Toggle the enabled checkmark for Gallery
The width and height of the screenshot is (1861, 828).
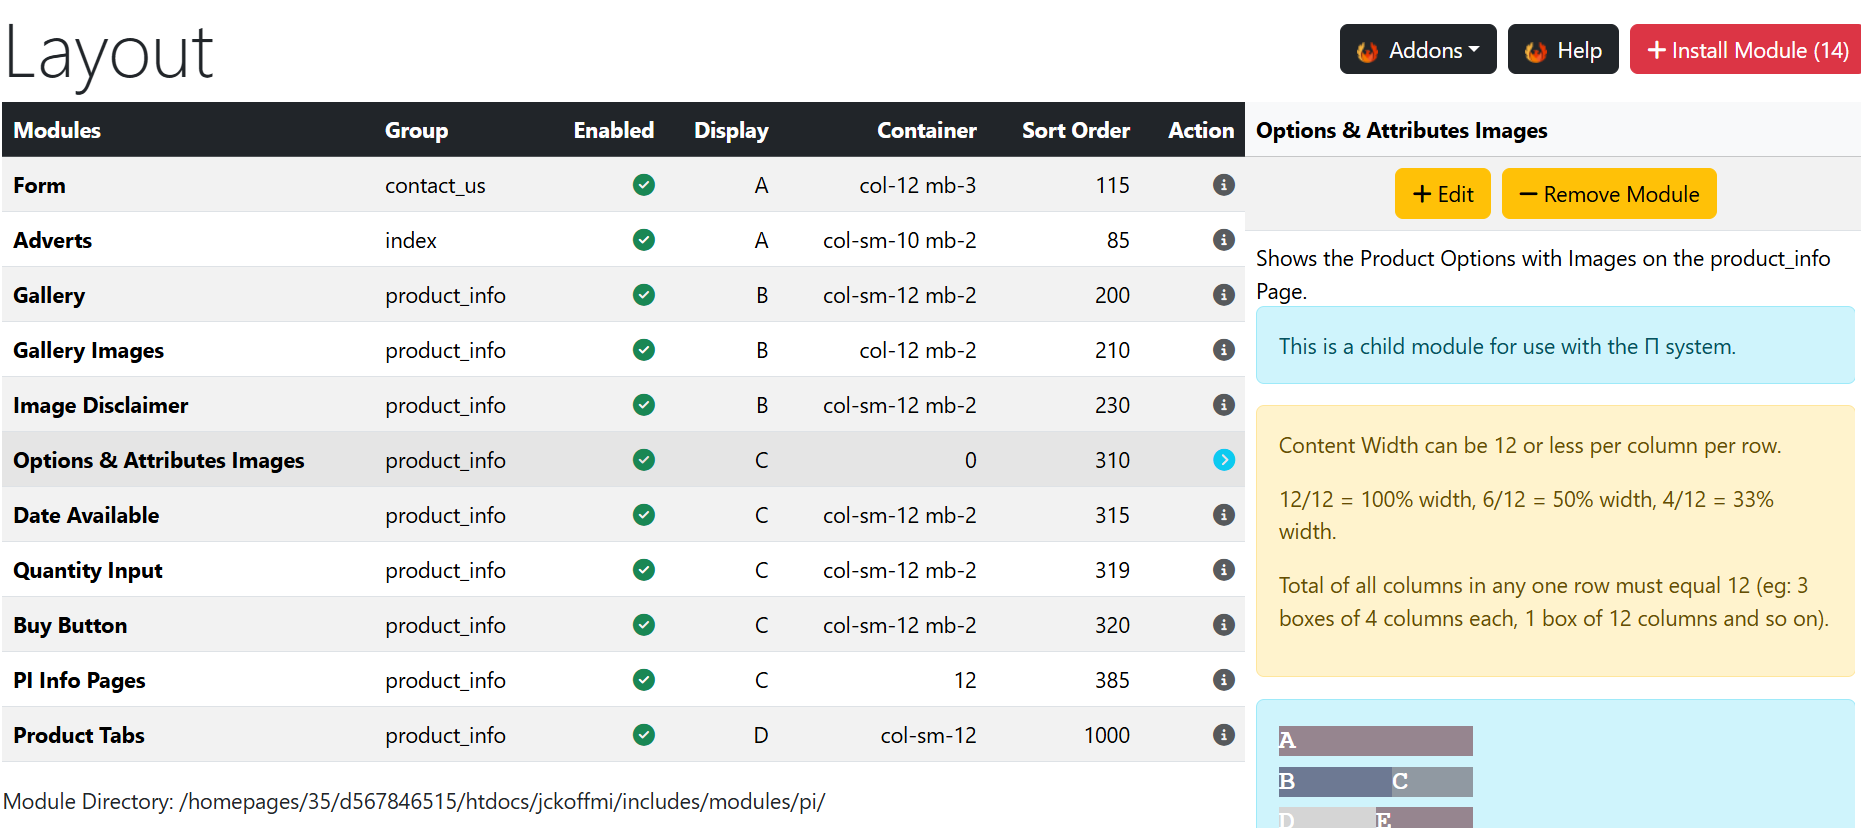click(644, 295)
